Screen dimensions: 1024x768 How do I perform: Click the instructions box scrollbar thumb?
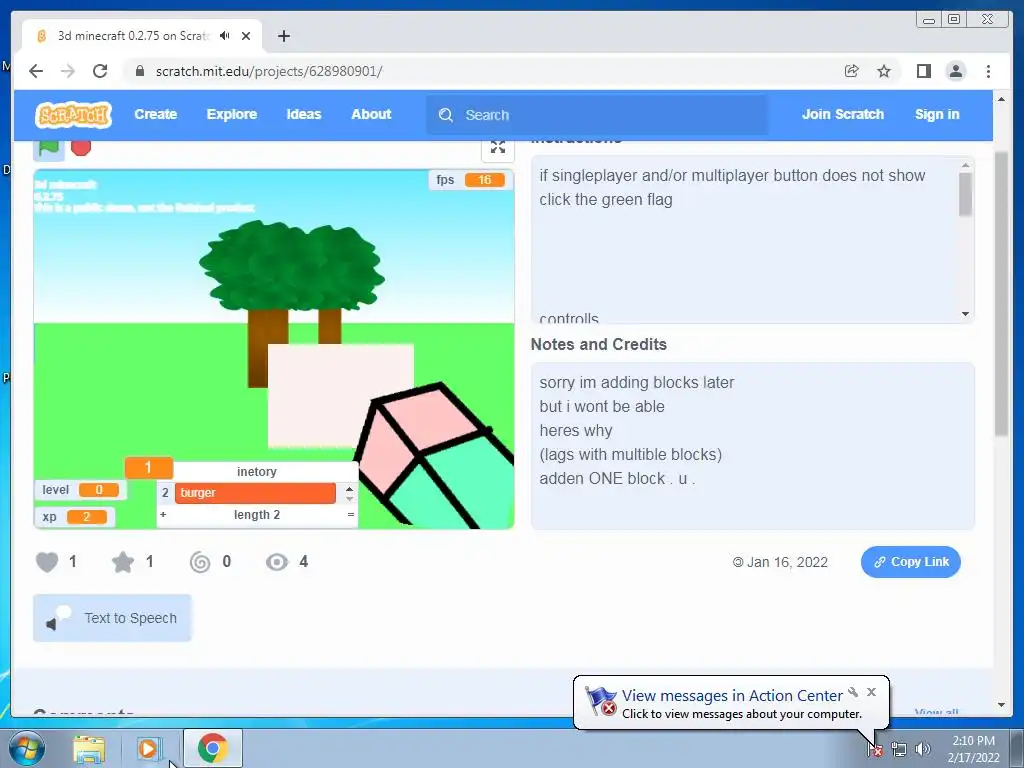pos(965,194)
